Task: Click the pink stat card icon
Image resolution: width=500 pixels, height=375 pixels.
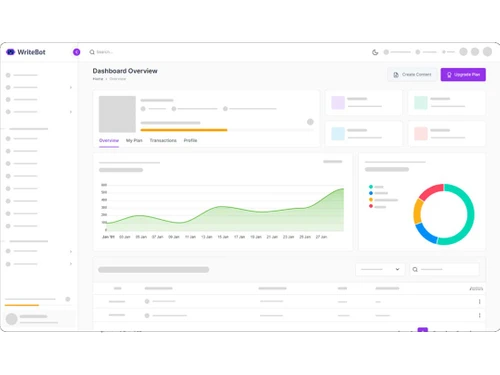Action: [x=421, y=134]
